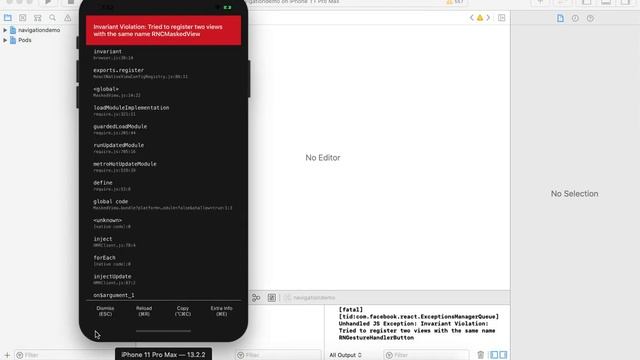This screenshot has height=360, width=640.
Task: Select the 'global code' stack frame
Action: pyautogui.click(x=163, y=204)
